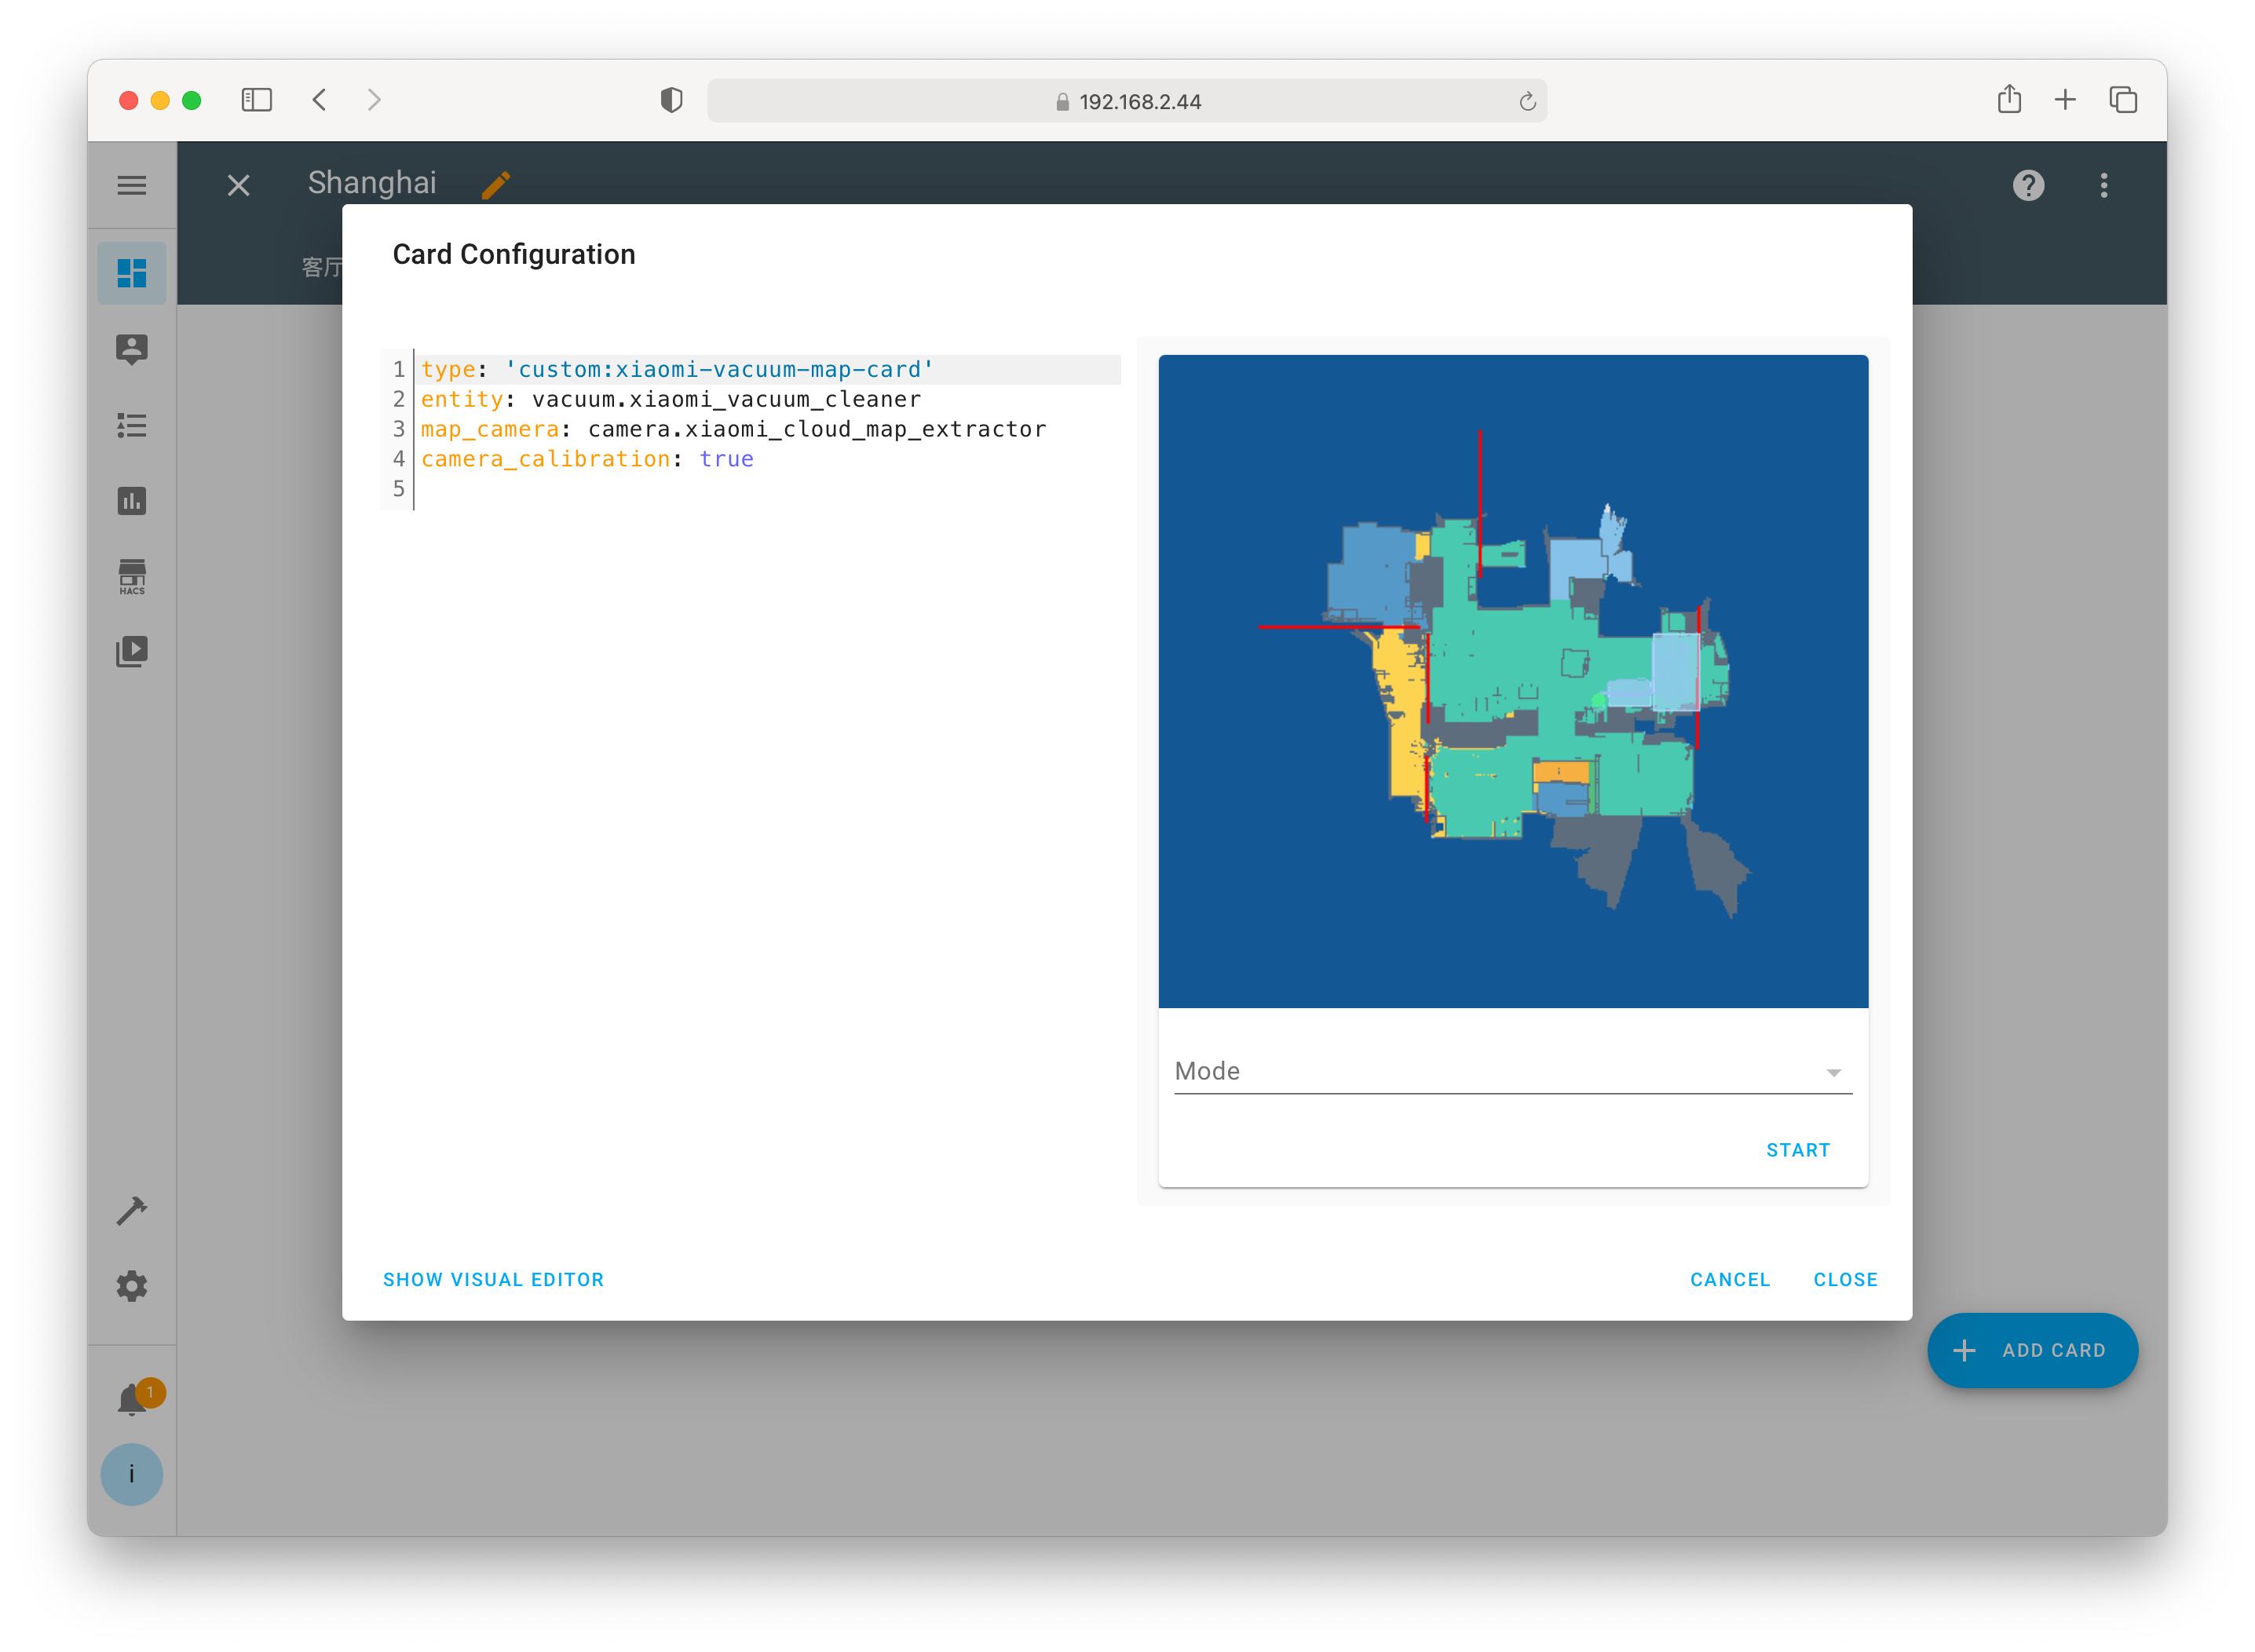Open notifications bell icon

131,1399
